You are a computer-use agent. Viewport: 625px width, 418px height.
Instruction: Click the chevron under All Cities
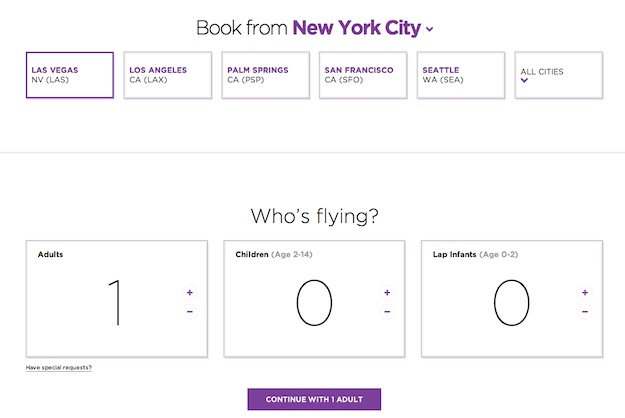coord(524,80)
